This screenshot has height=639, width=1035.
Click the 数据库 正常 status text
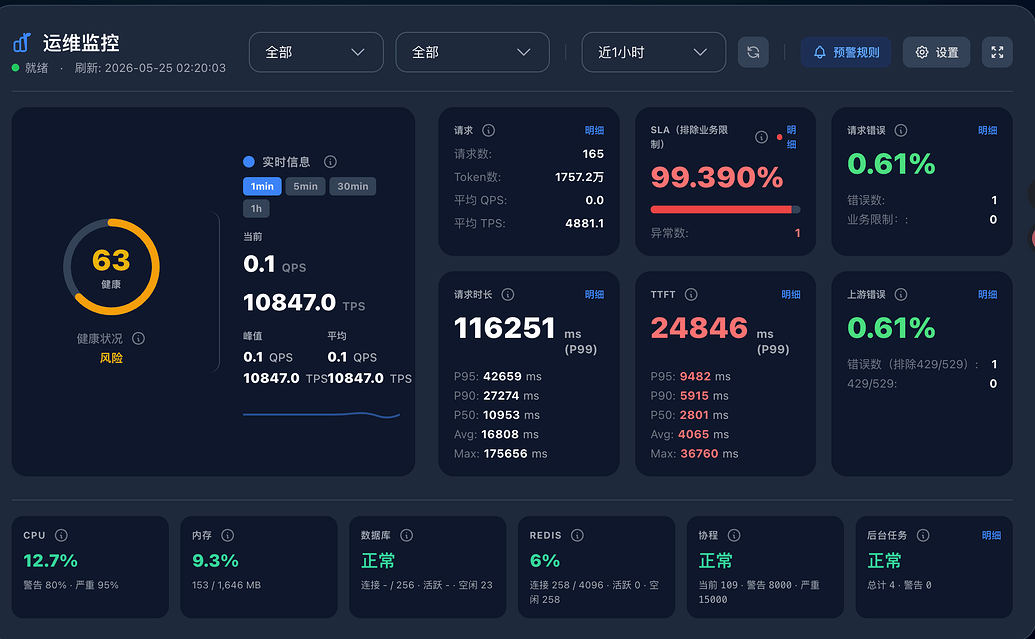click(x=378, y=561)
